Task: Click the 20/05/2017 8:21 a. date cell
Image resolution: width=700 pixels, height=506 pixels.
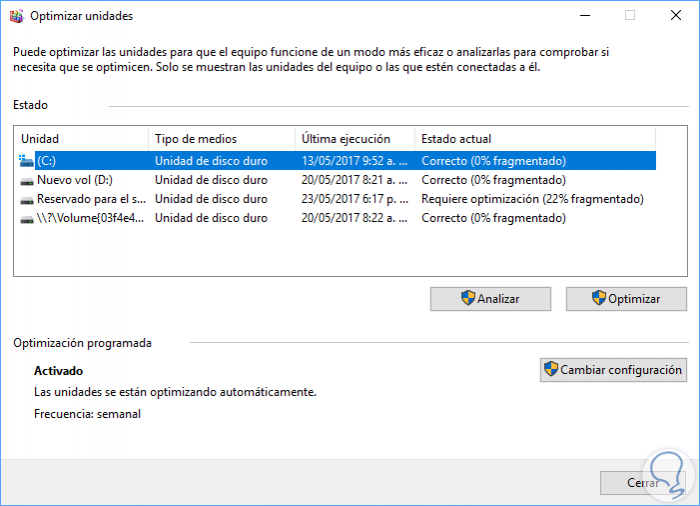Action: coord(354,180)
